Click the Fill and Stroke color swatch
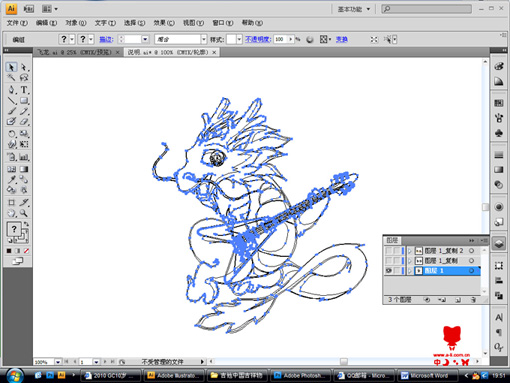 pos(17,232)
